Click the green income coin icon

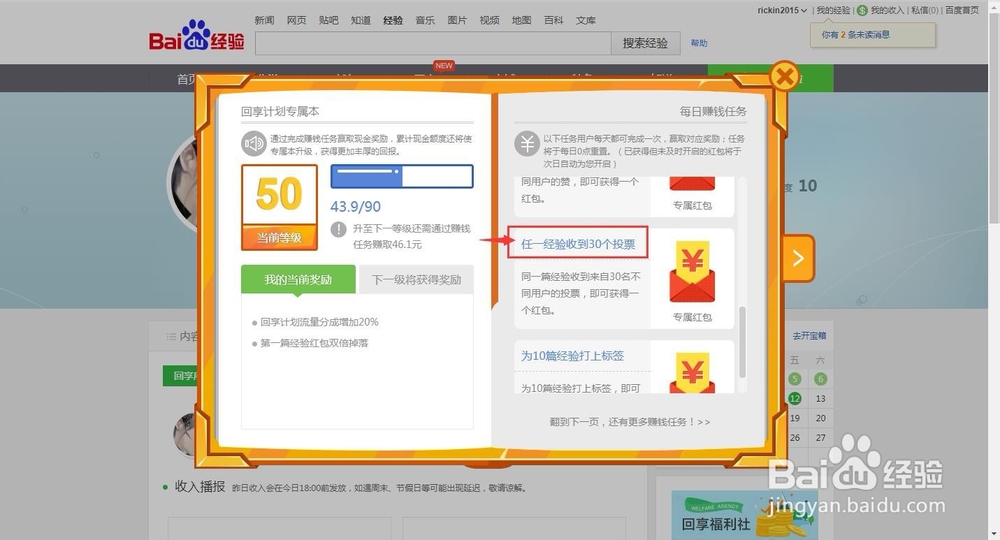coord(862,10)
